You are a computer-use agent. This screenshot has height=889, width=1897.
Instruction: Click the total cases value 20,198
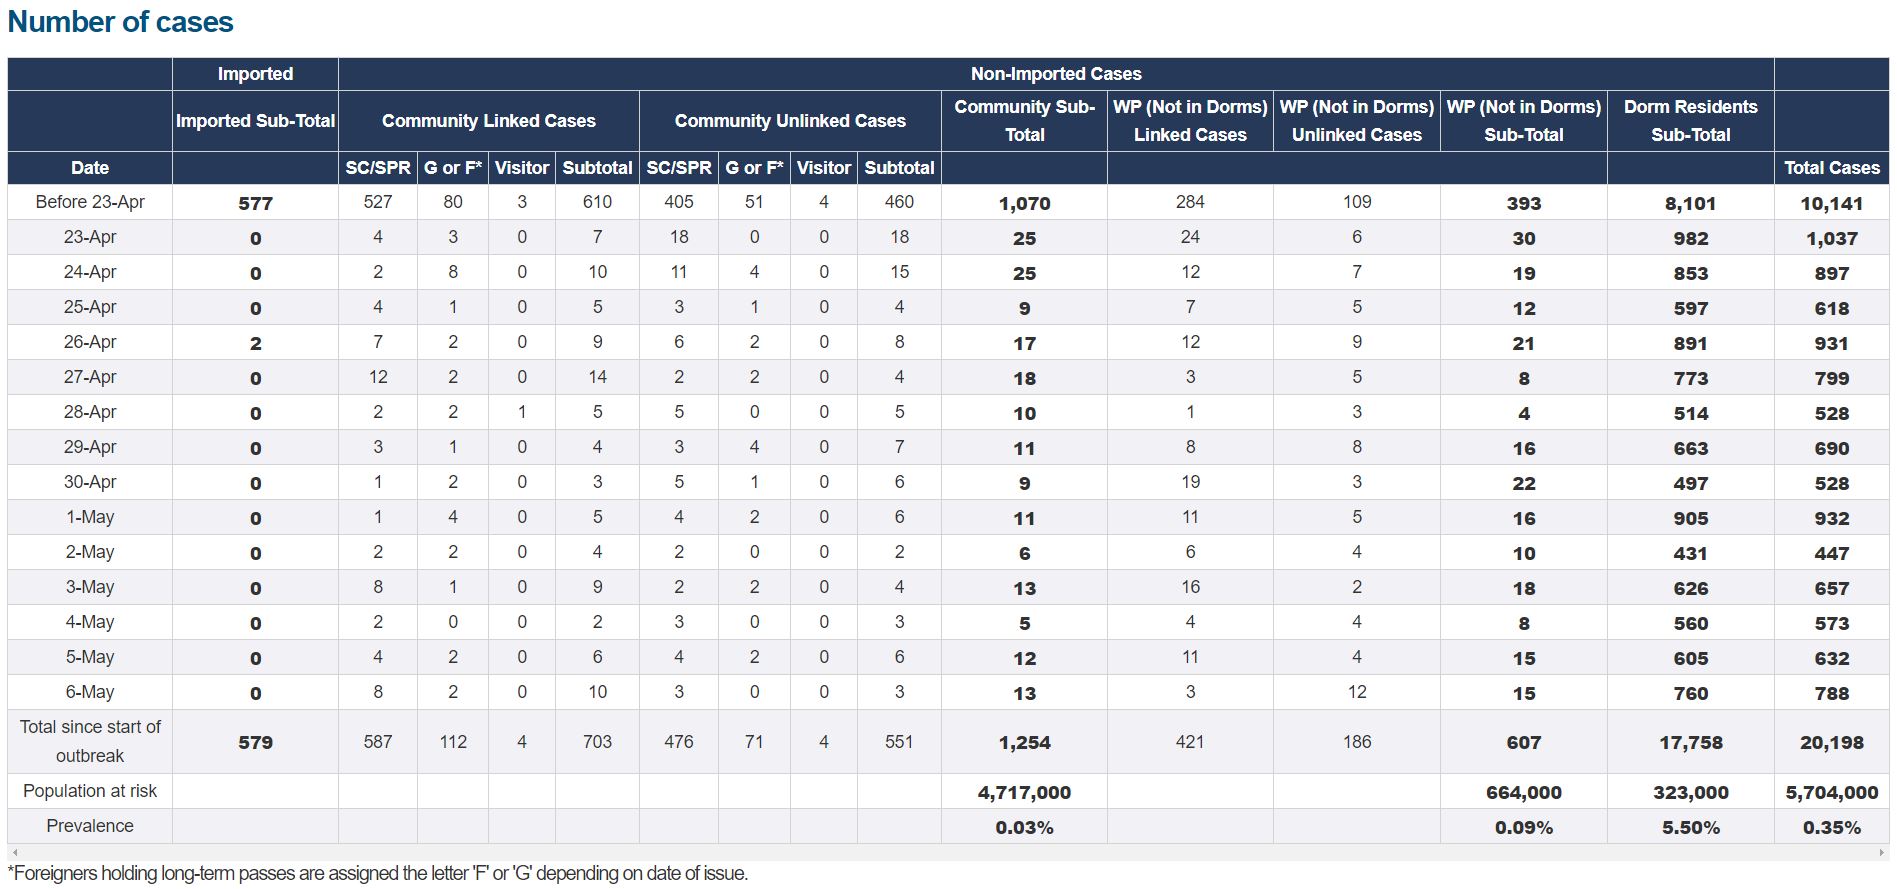coord(1831,742)
